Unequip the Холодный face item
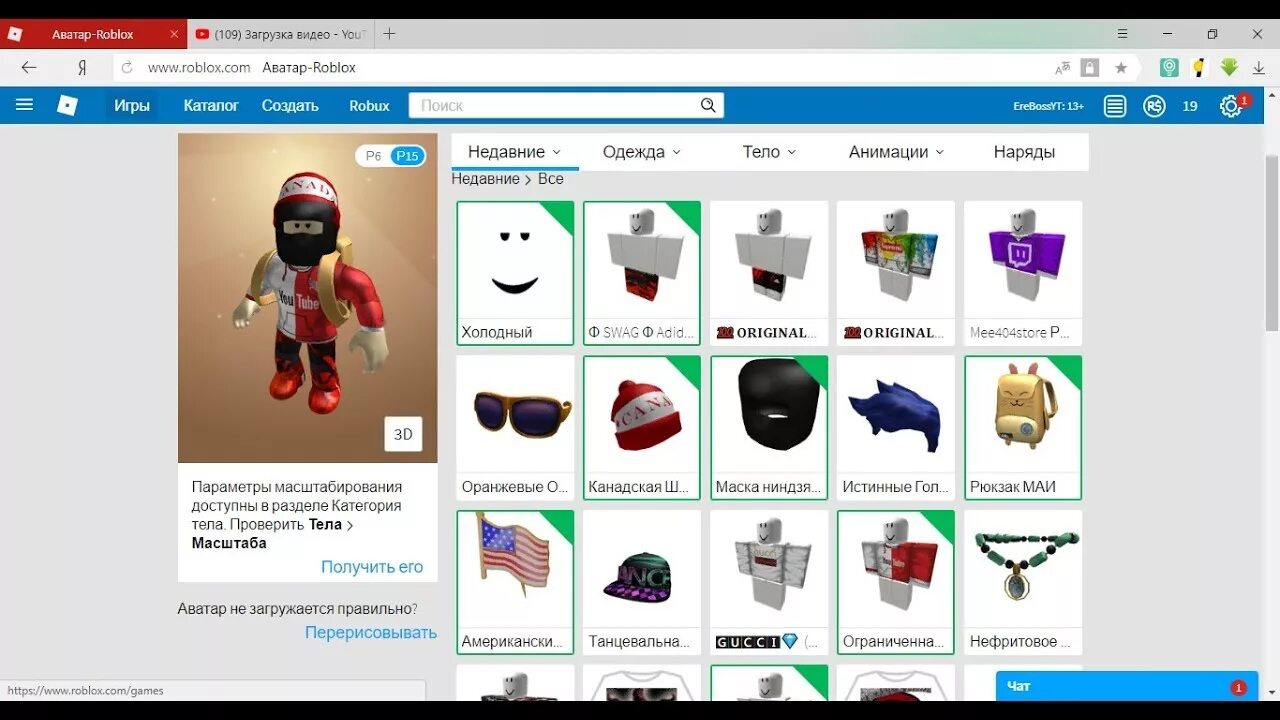This screenshot has height=720, width=1280. click(515, 273)
